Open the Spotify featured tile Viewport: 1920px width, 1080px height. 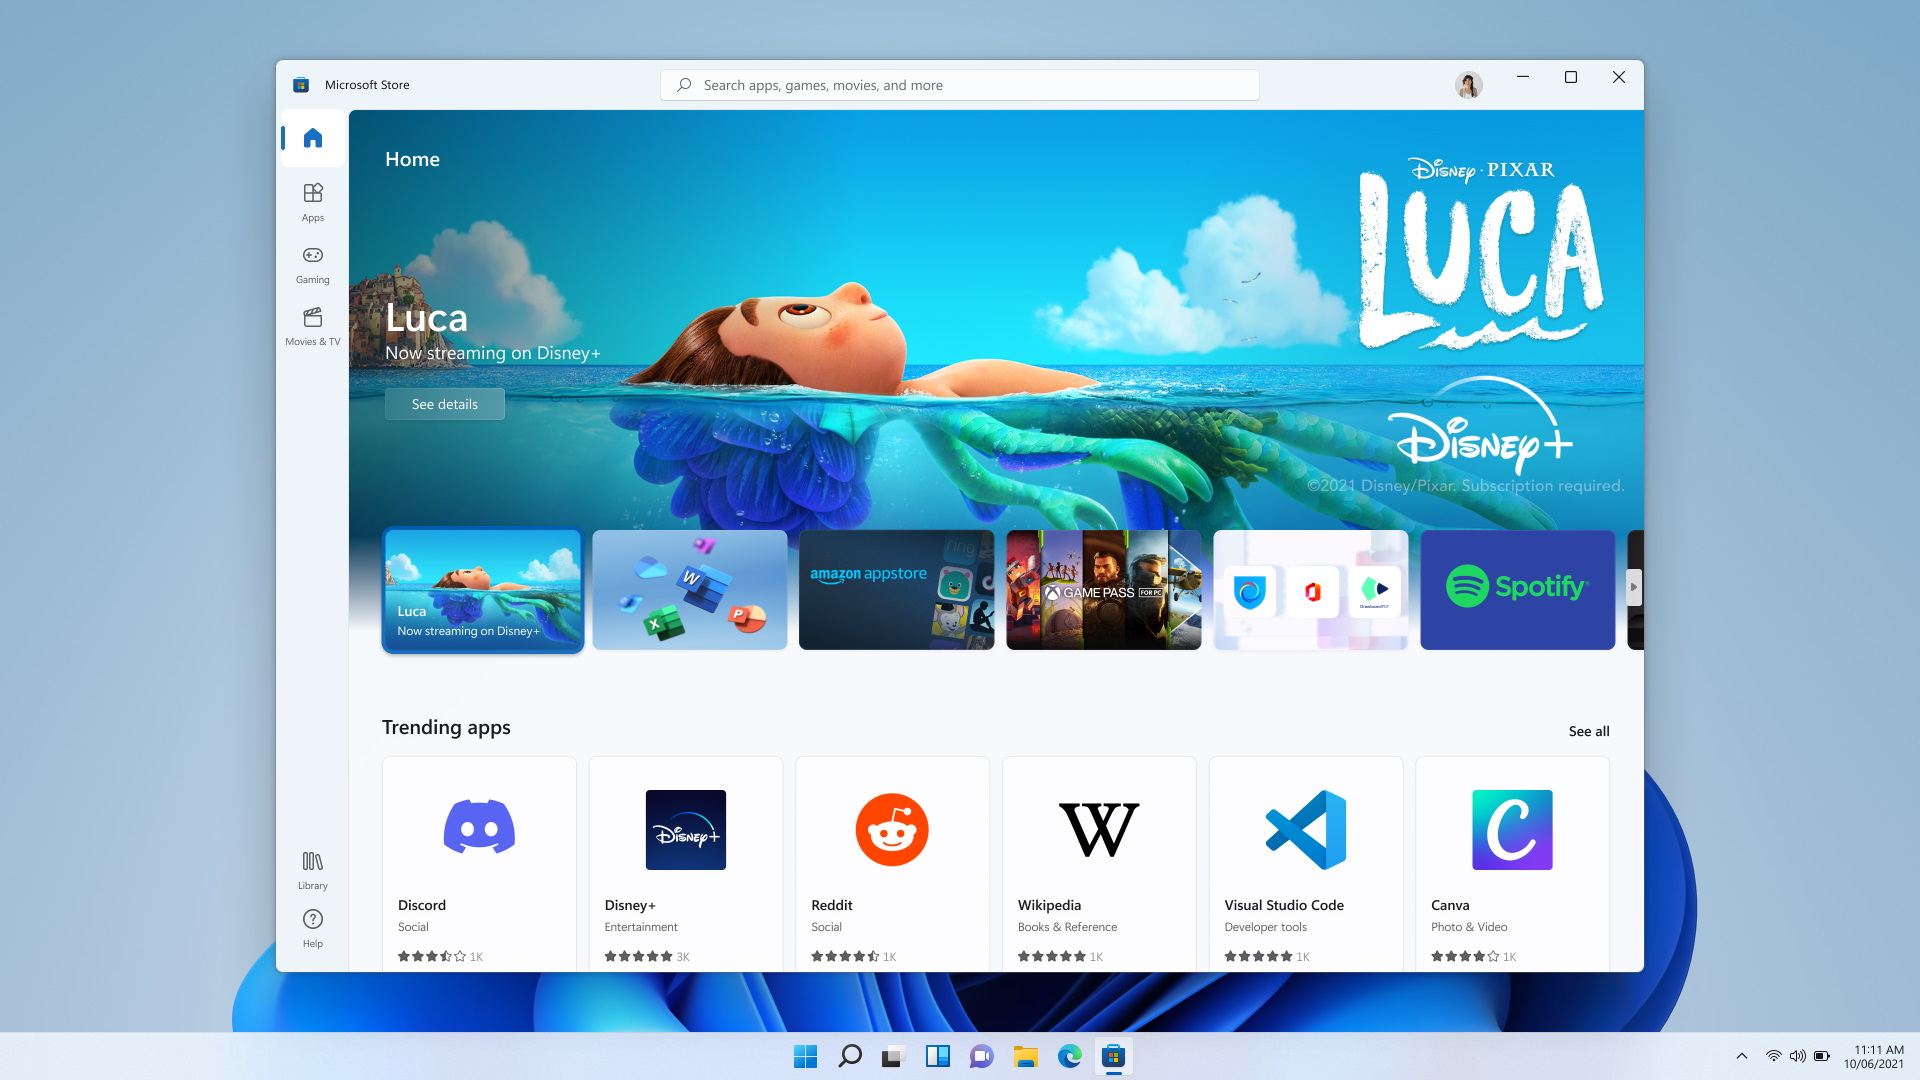pos(1517,589)
